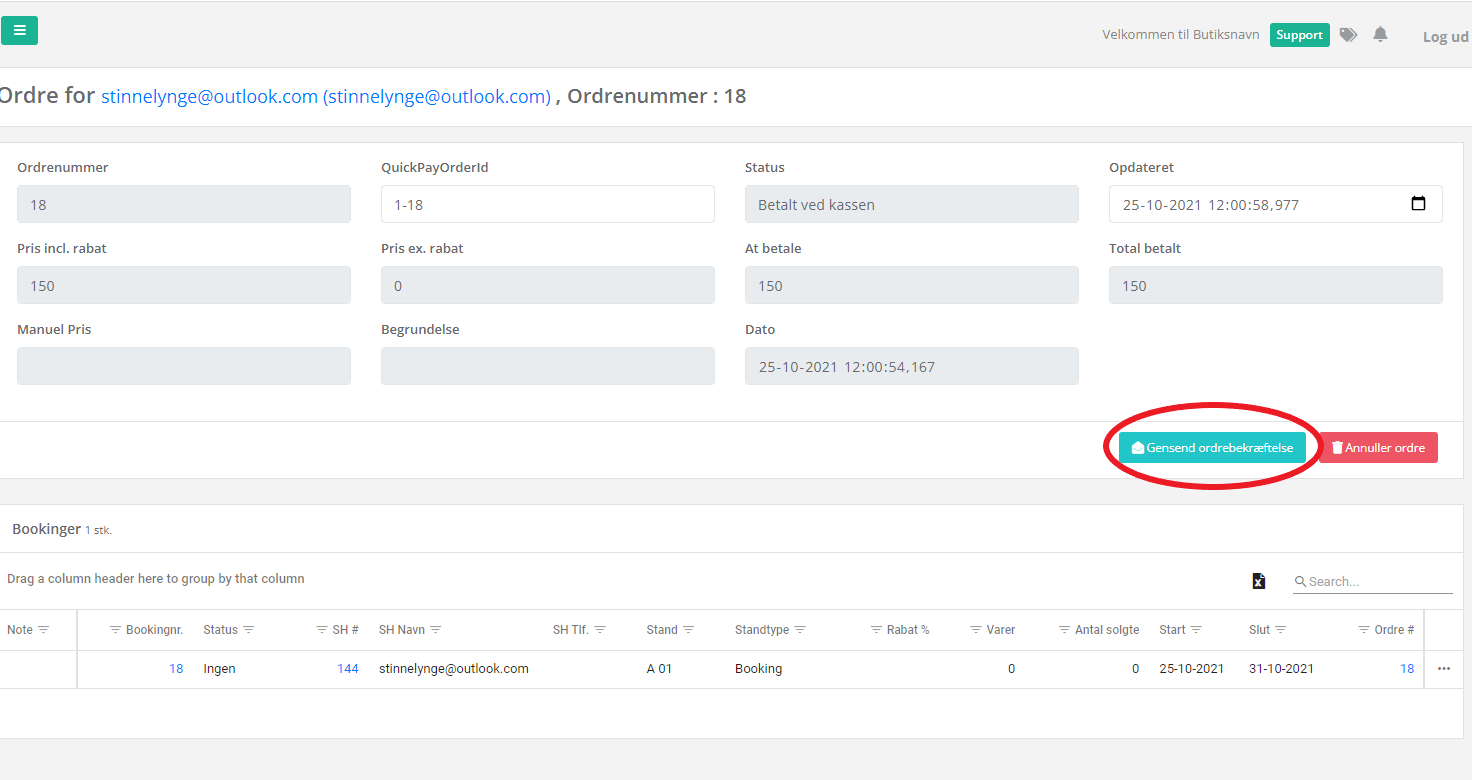This screenshot has height=780, width=1472.
Task: Click the Annuller ordre button
Action: [1378, 448]
